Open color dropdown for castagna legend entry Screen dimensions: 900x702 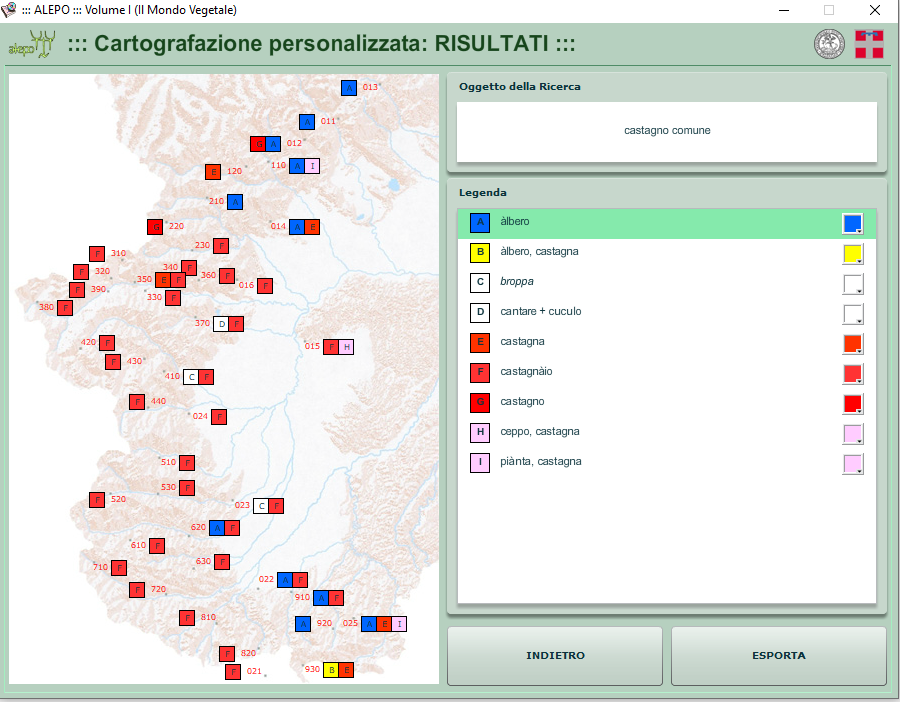pos(853,344)
